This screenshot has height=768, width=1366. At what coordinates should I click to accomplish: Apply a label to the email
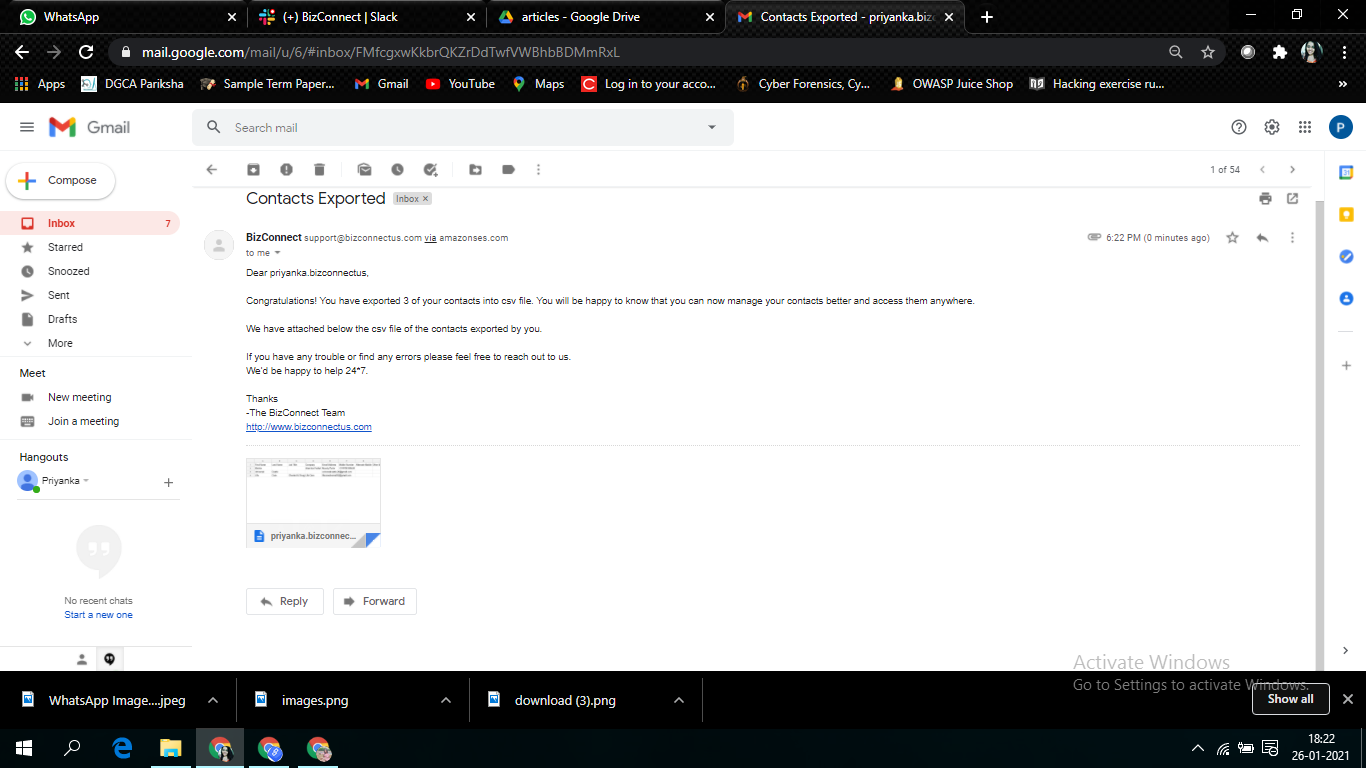[508, 170]
